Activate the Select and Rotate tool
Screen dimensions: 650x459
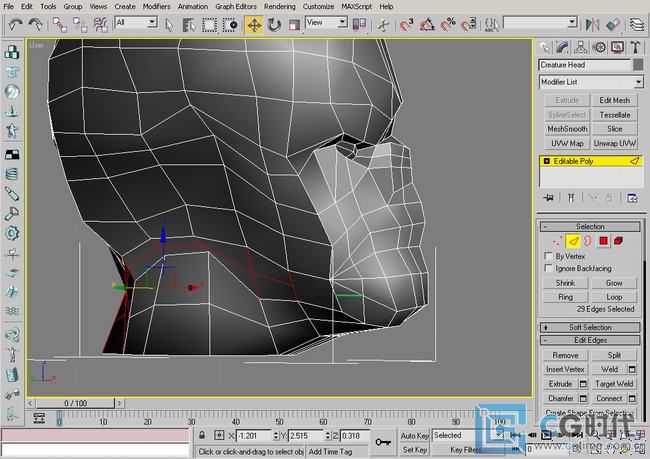click(274, 25)
